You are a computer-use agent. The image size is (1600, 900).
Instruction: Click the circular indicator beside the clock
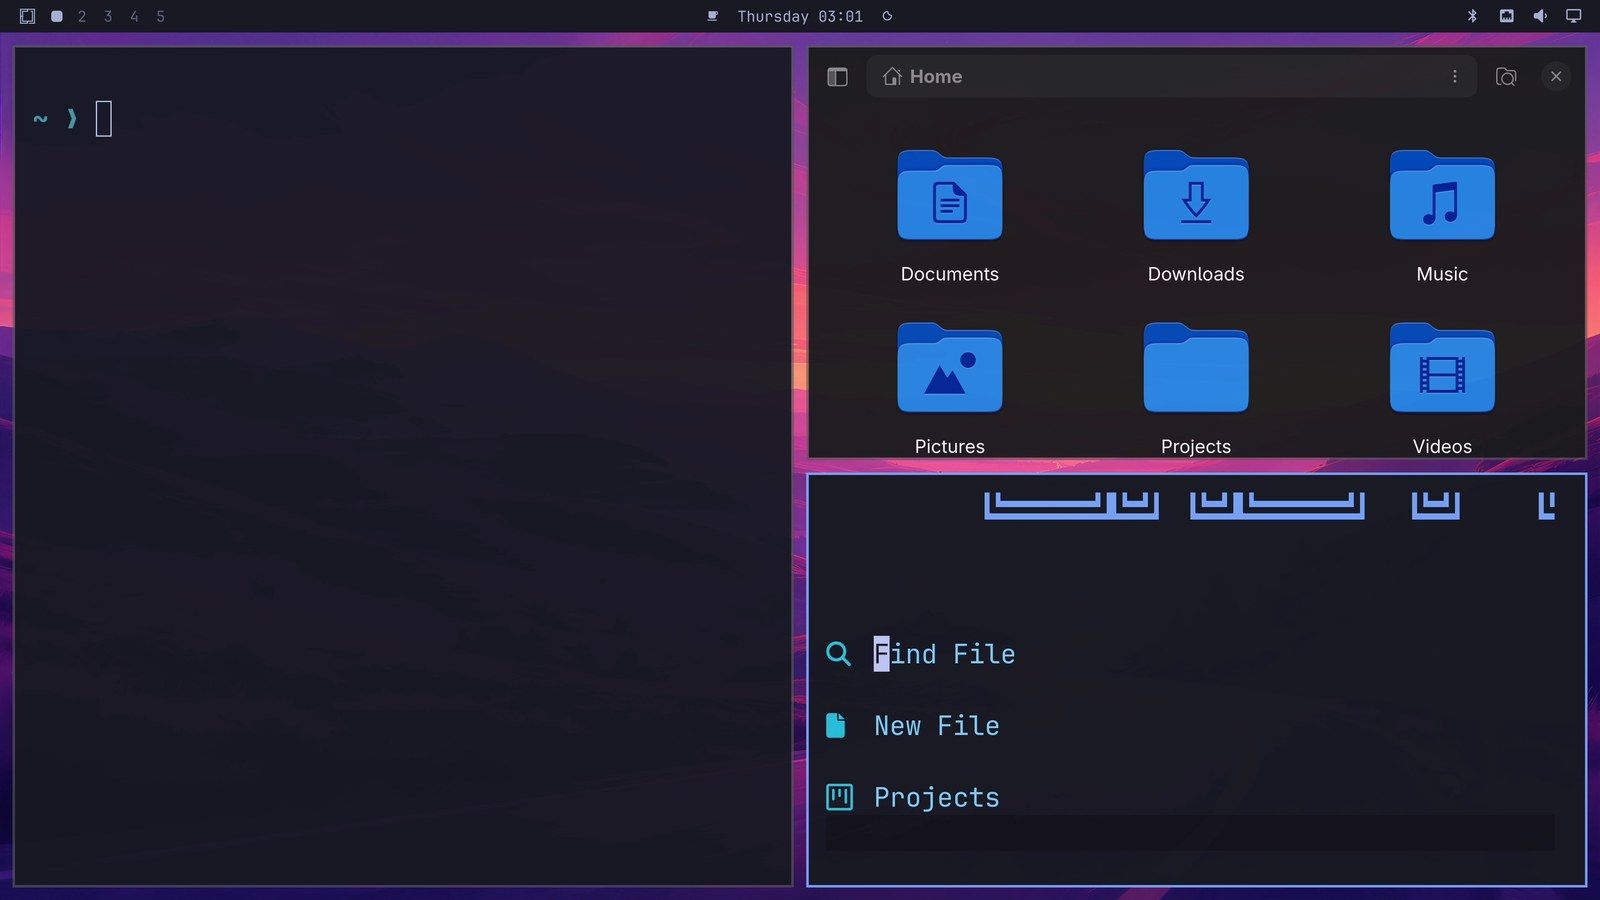[x=887, y=16]
